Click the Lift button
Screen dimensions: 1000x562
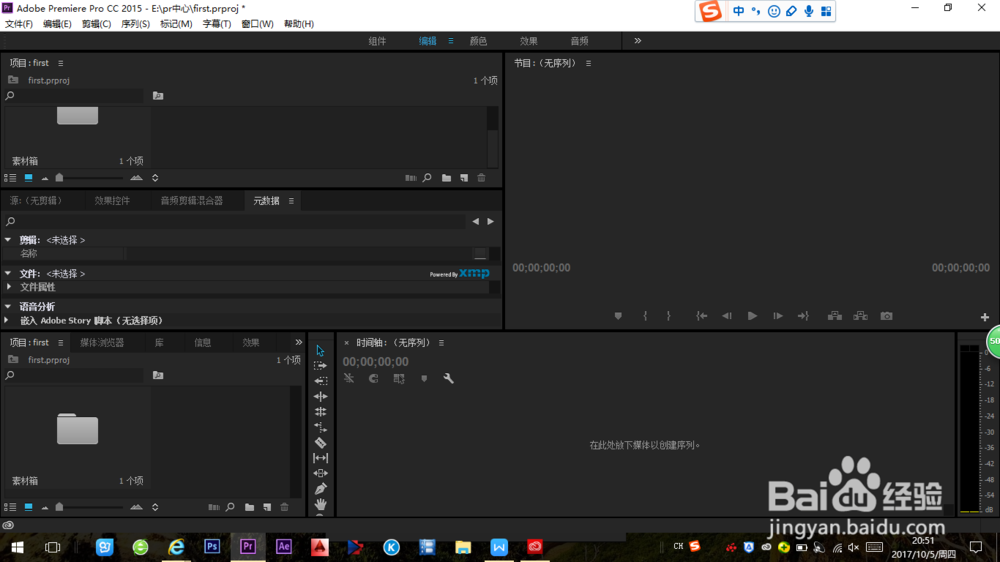point(835,316)
